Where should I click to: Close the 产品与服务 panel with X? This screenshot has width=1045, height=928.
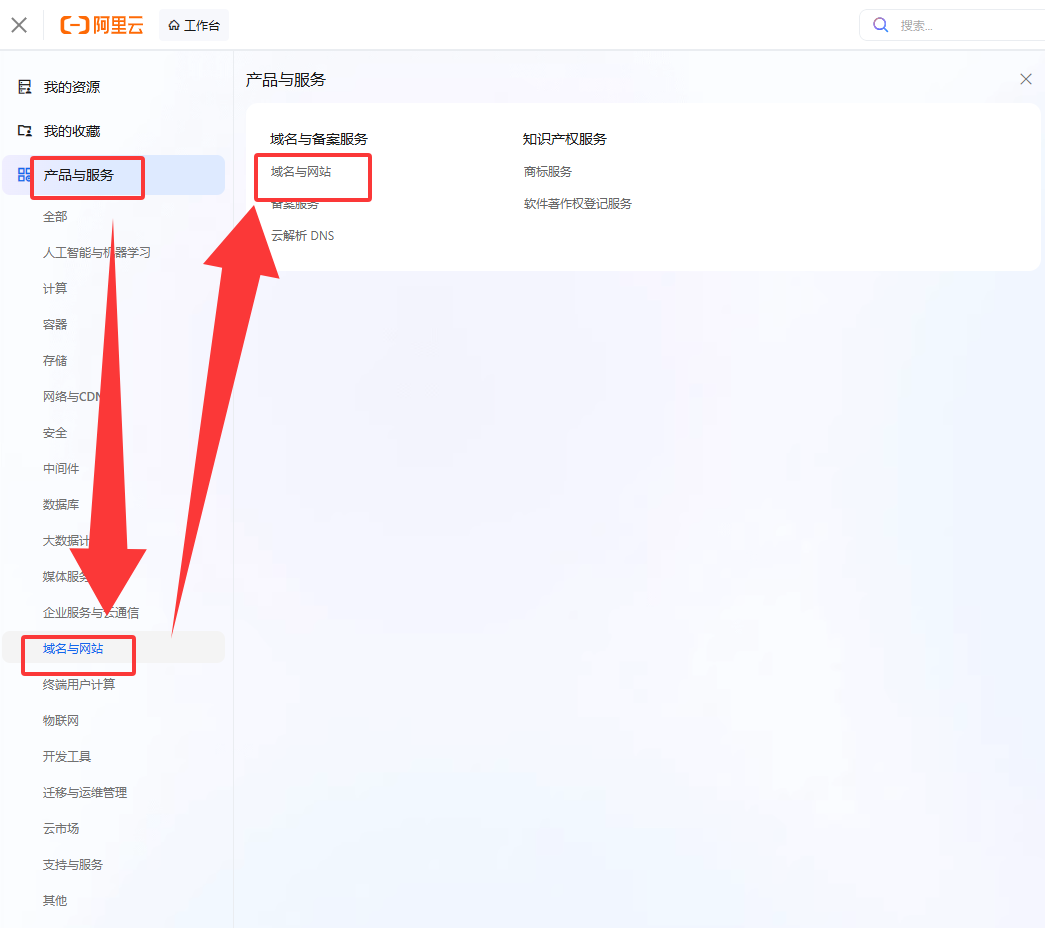pos(1025,79)
